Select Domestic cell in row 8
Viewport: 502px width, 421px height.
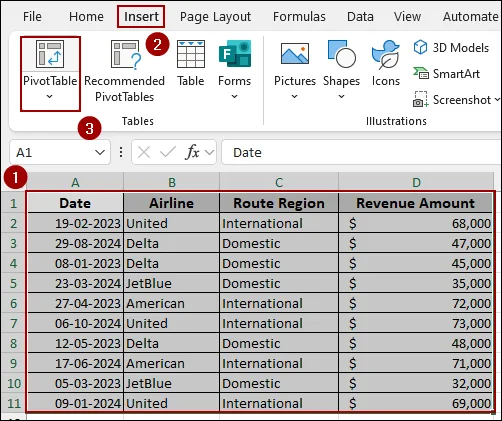[x=279, y=343]
